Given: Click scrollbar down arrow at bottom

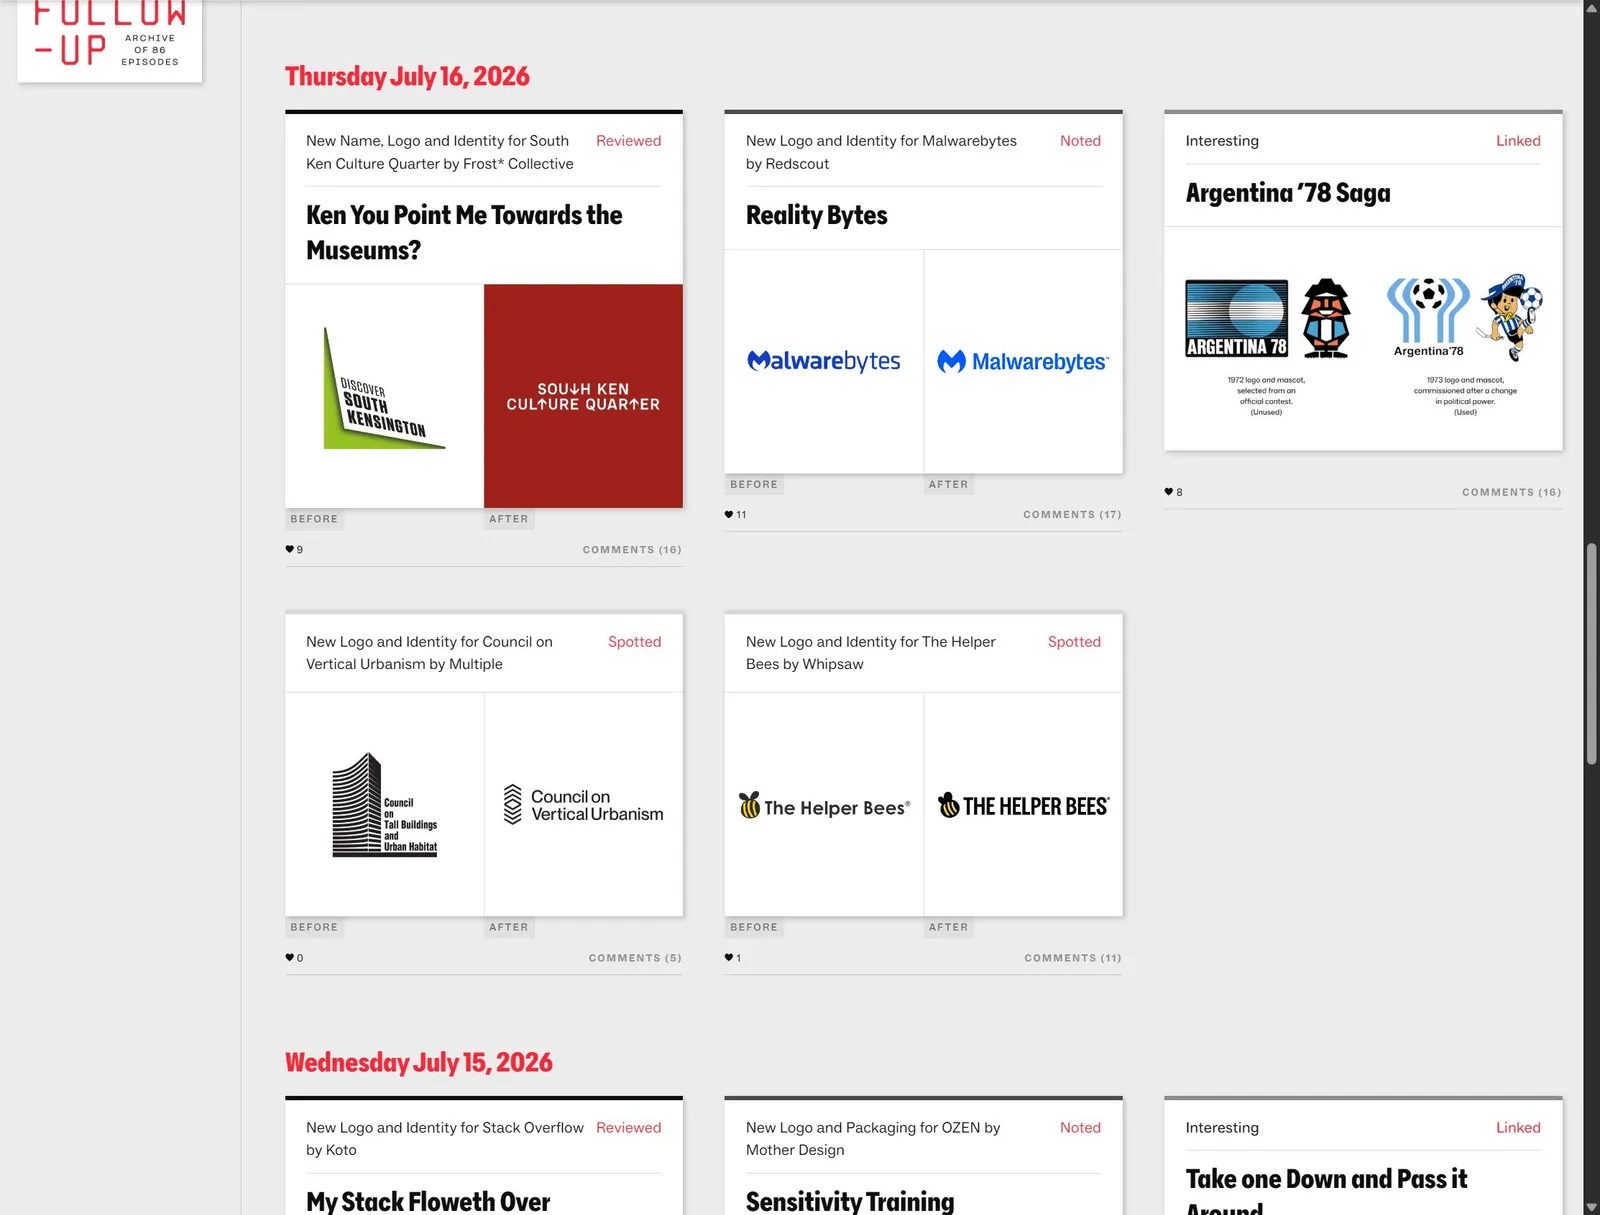Looking at the screenshot, I should (1591, 1207).
